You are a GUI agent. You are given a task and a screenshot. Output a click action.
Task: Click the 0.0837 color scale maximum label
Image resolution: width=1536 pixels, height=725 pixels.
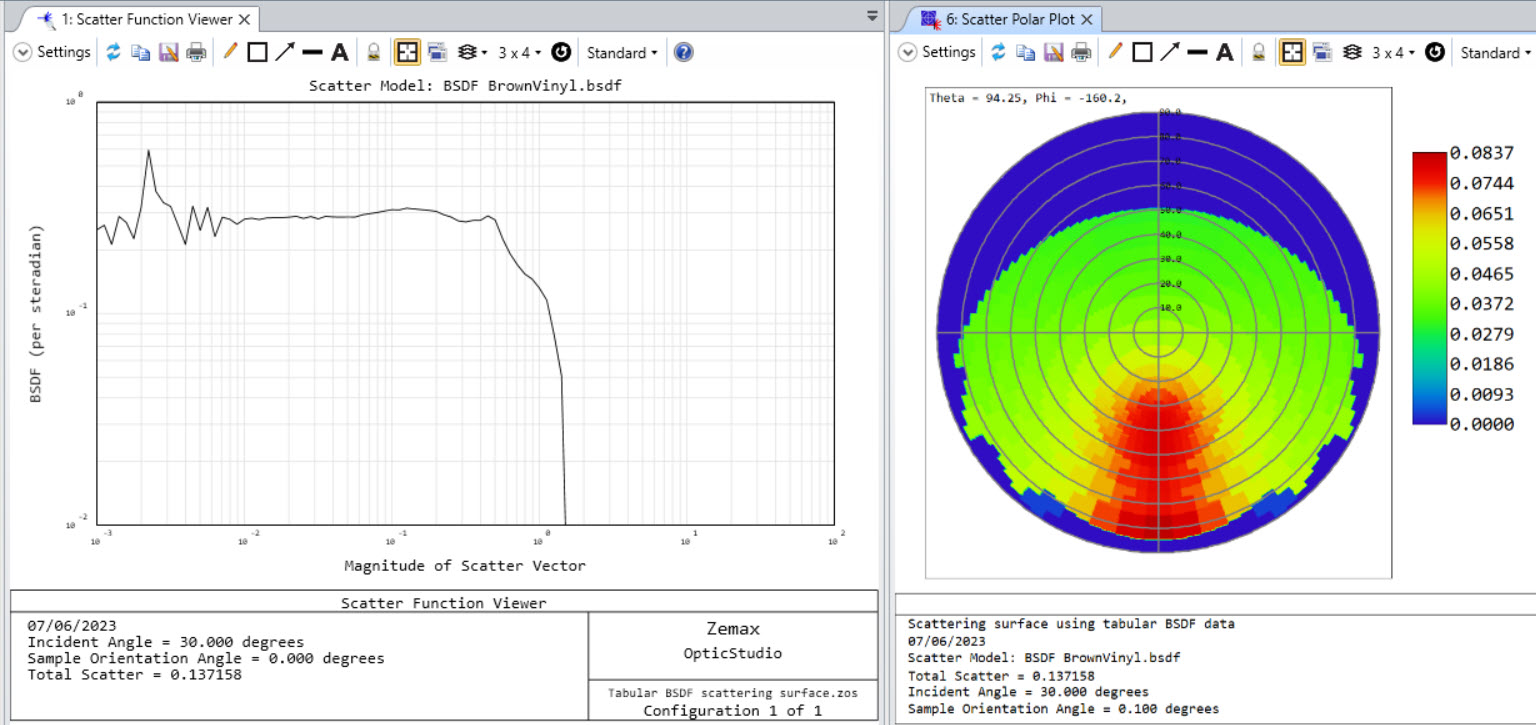1484,153
